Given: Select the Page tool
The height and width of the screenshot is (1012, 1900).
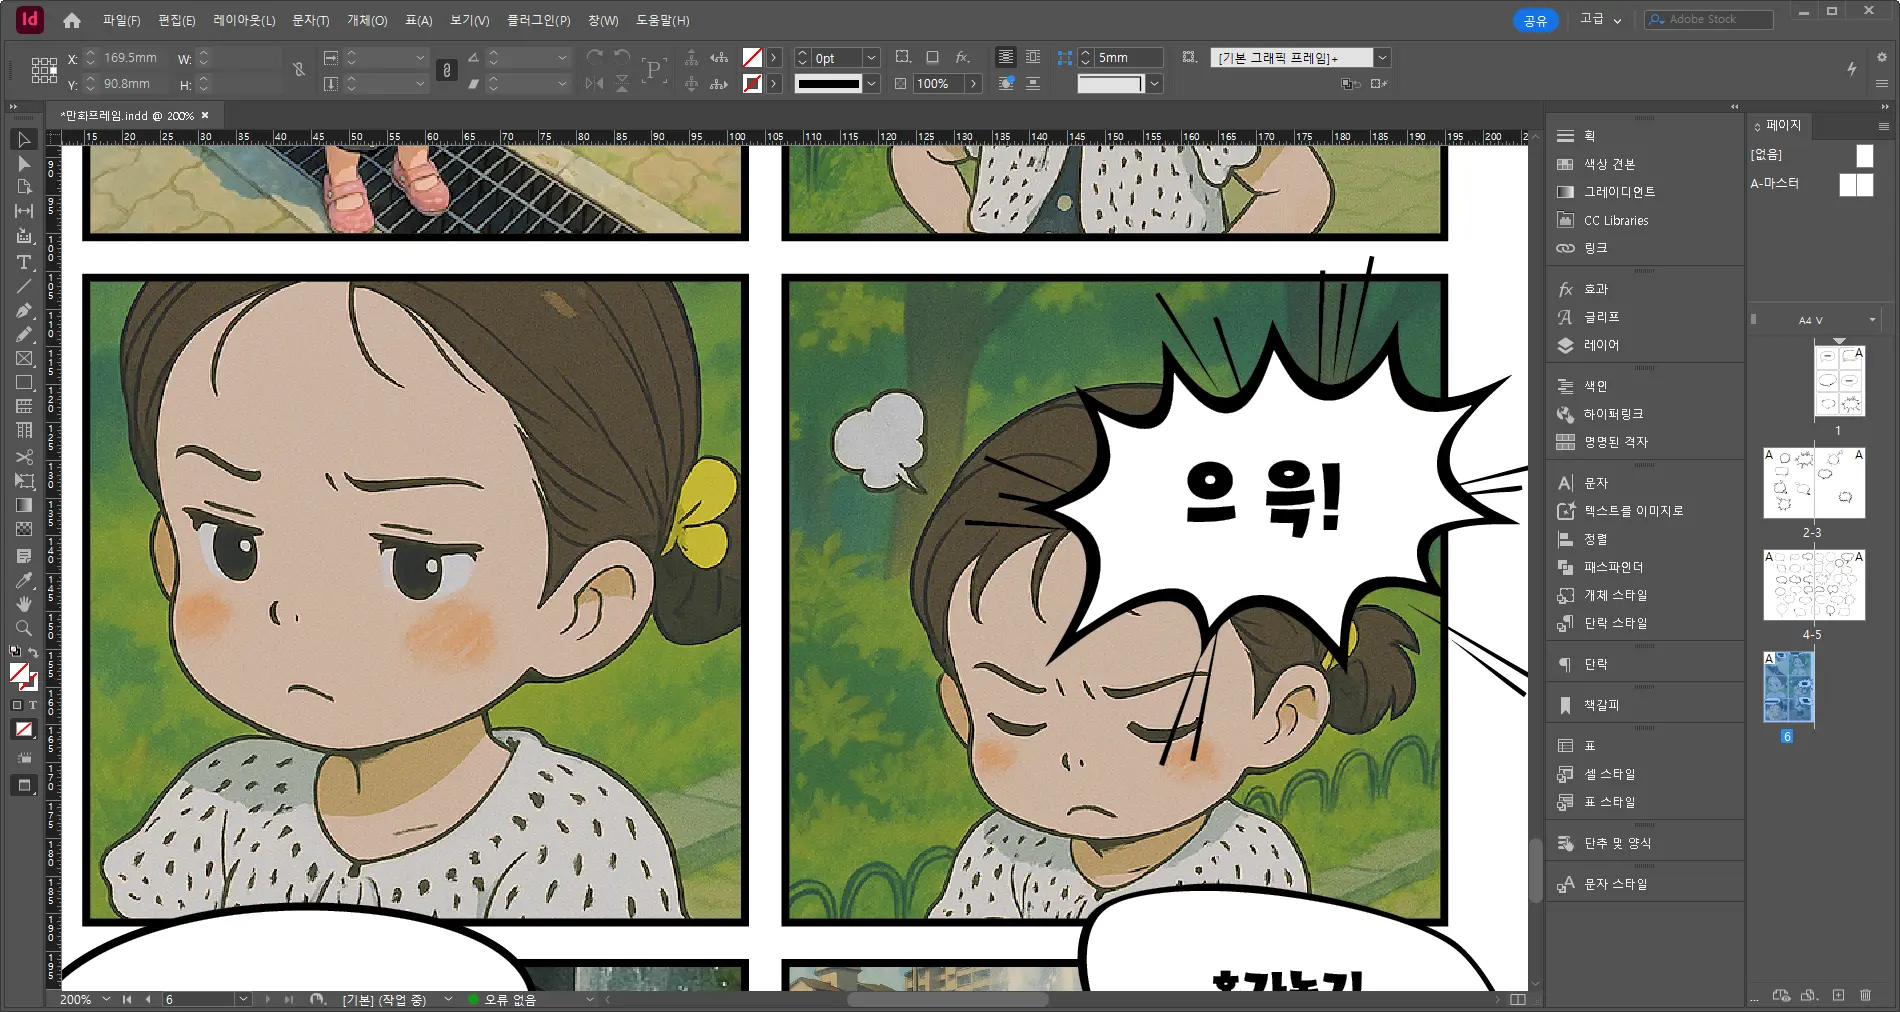Looking at the screenshot, I should 24,187.
